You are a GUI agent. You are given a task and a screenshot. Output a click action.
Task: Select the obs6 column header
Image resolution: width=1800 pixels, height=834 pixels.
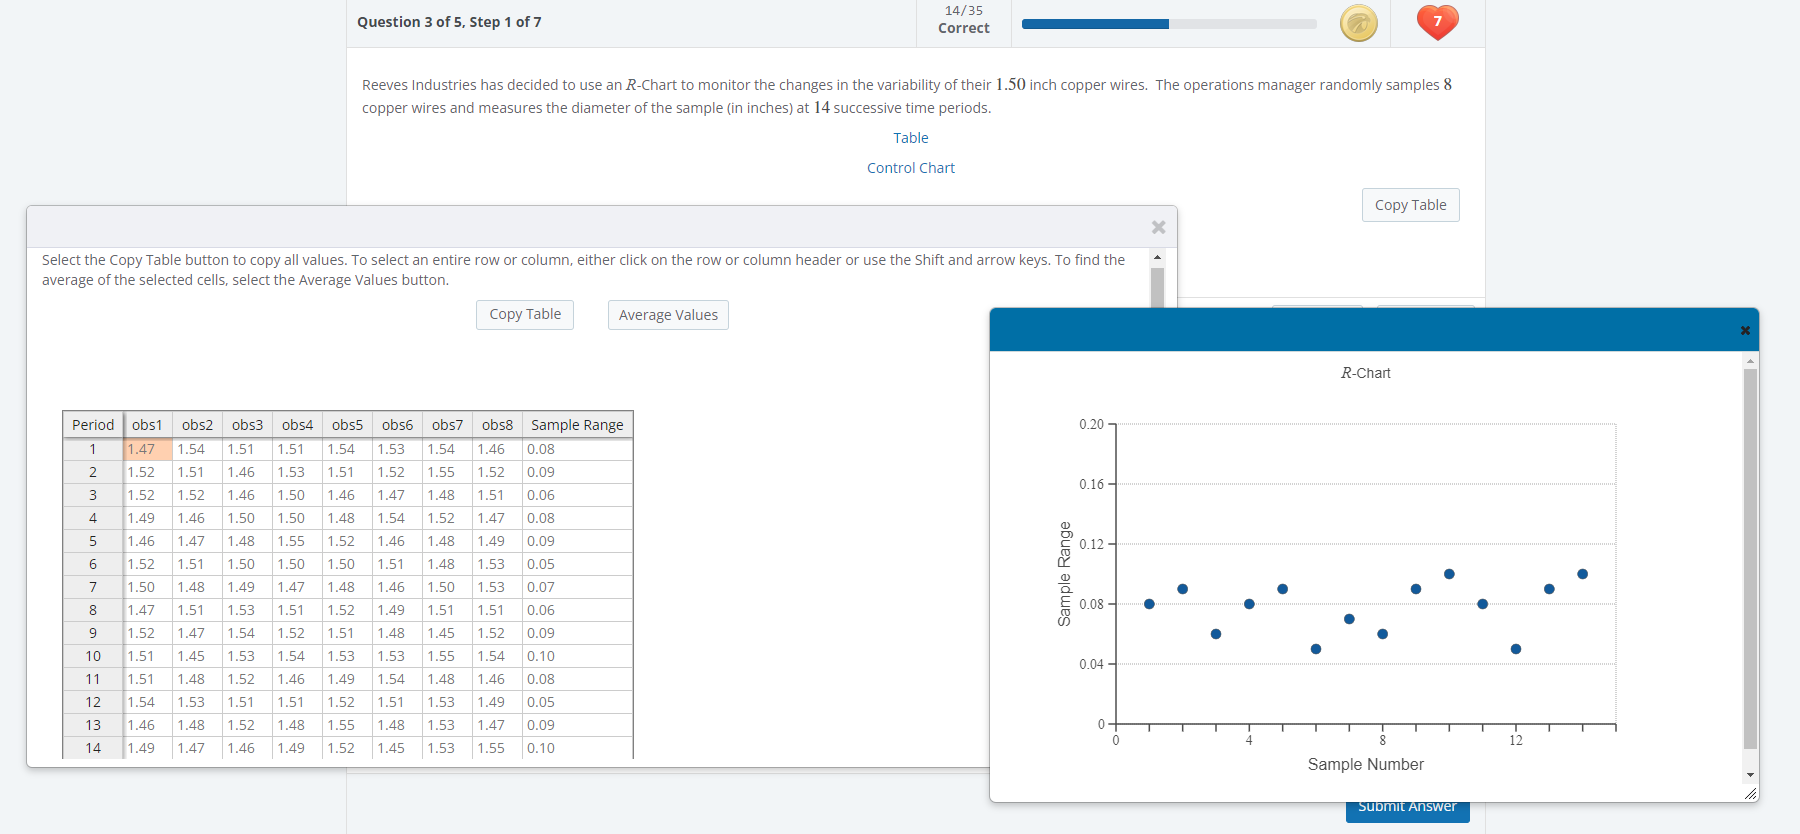pyautogui.click(x=397, y=425)
